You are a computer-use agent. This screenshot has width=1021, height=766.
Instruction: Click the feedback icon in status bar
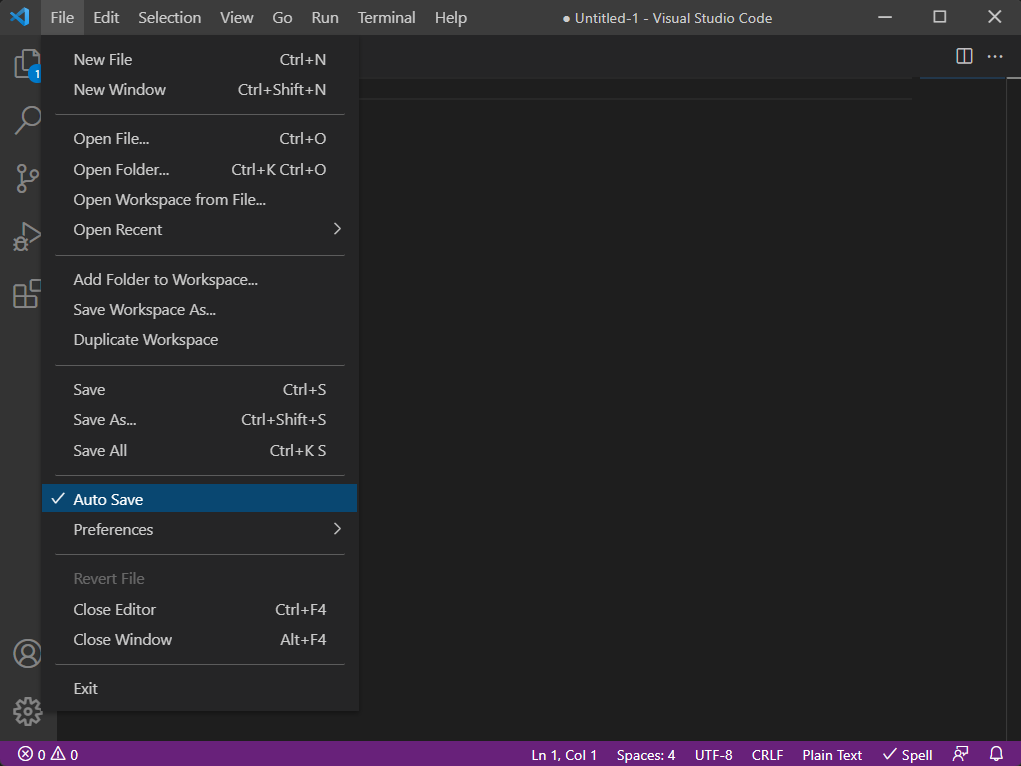[960, 754]
